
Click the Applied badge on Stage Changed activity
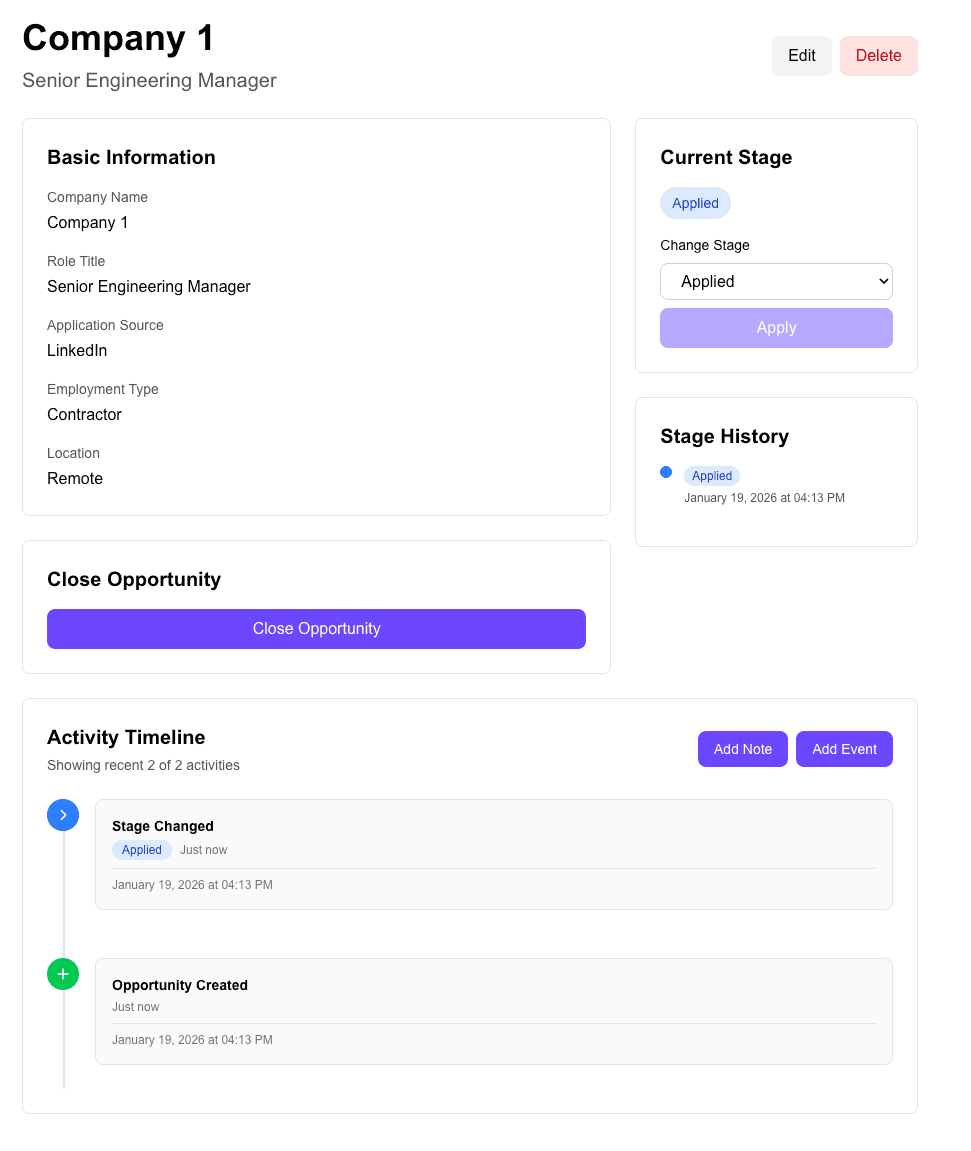(x=141, y=849)
